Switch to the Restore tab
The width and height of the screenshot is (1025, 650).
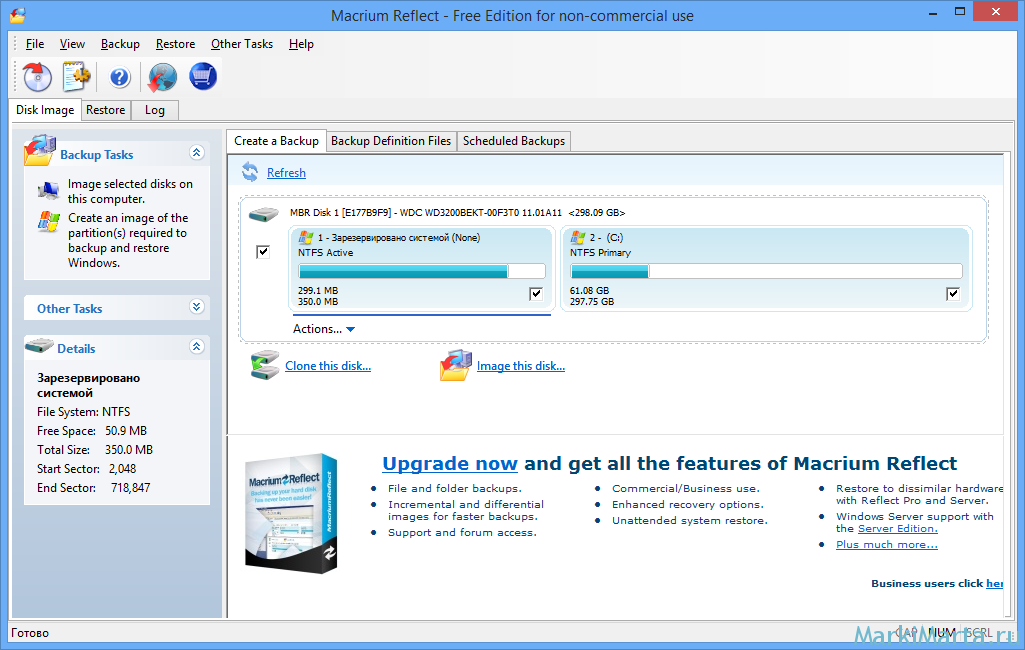tap(105, 110)
